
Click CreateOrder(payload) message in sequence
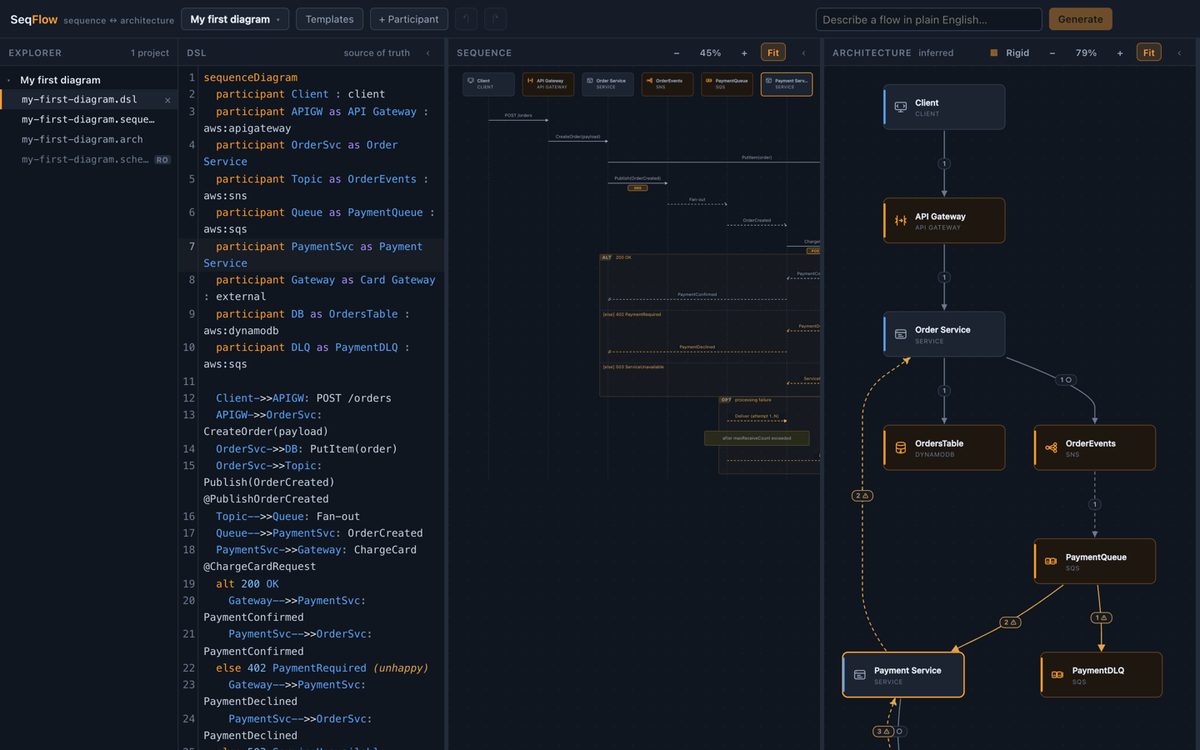(577, 136)
